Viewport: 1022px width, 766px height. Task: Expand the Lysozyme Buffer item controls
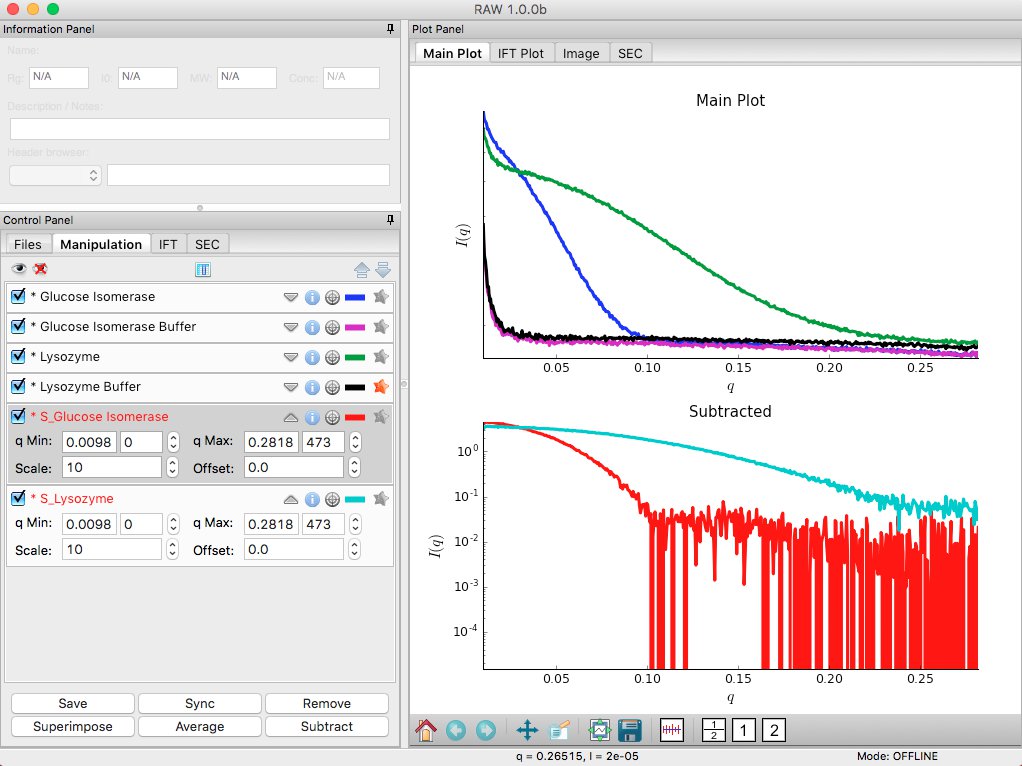pyautogui.click(x=291, y=387)
